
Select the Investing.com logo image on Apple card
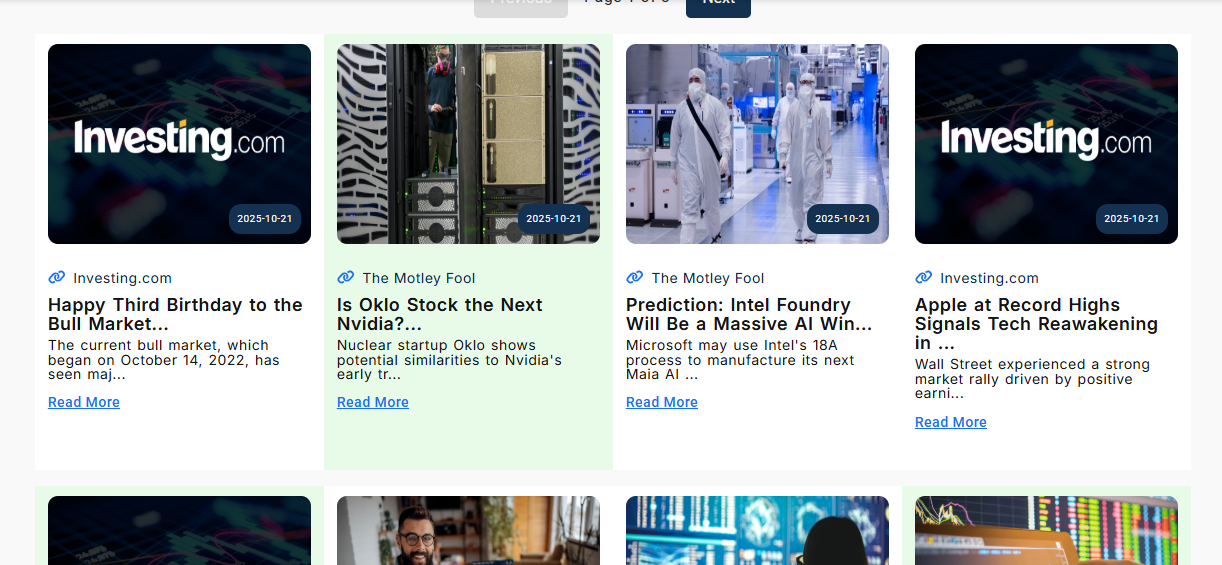click(1046, 144)
